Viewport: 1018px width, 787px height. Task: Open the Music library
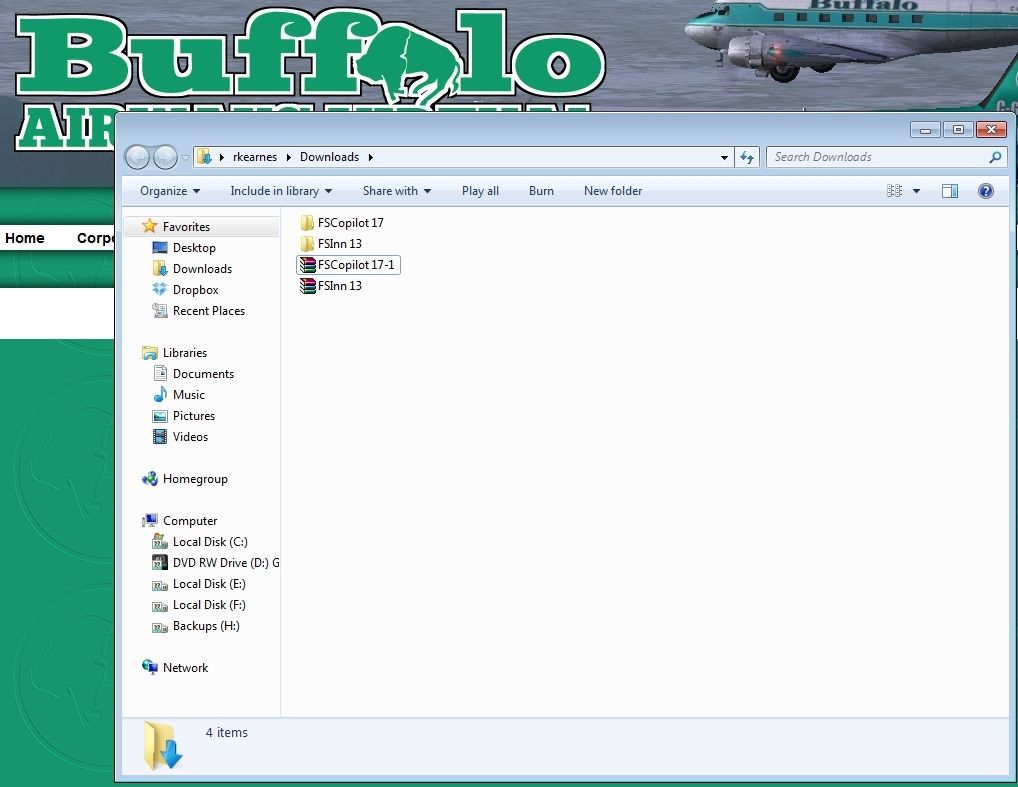[189, 395]
